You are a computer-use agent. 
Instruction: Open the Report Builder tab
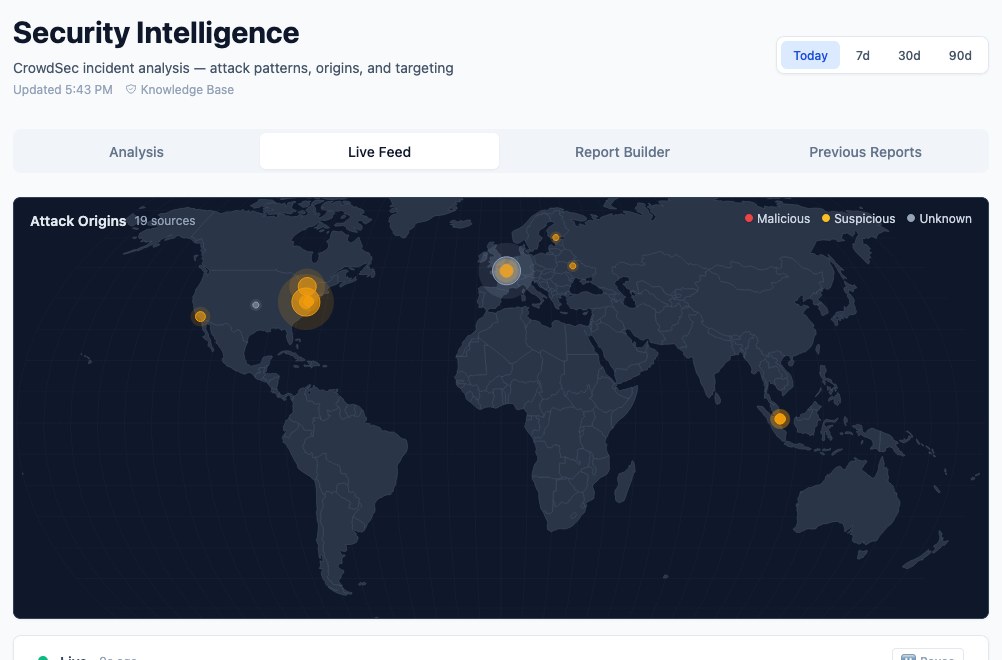pyautogui.click(x=622, y=151)
